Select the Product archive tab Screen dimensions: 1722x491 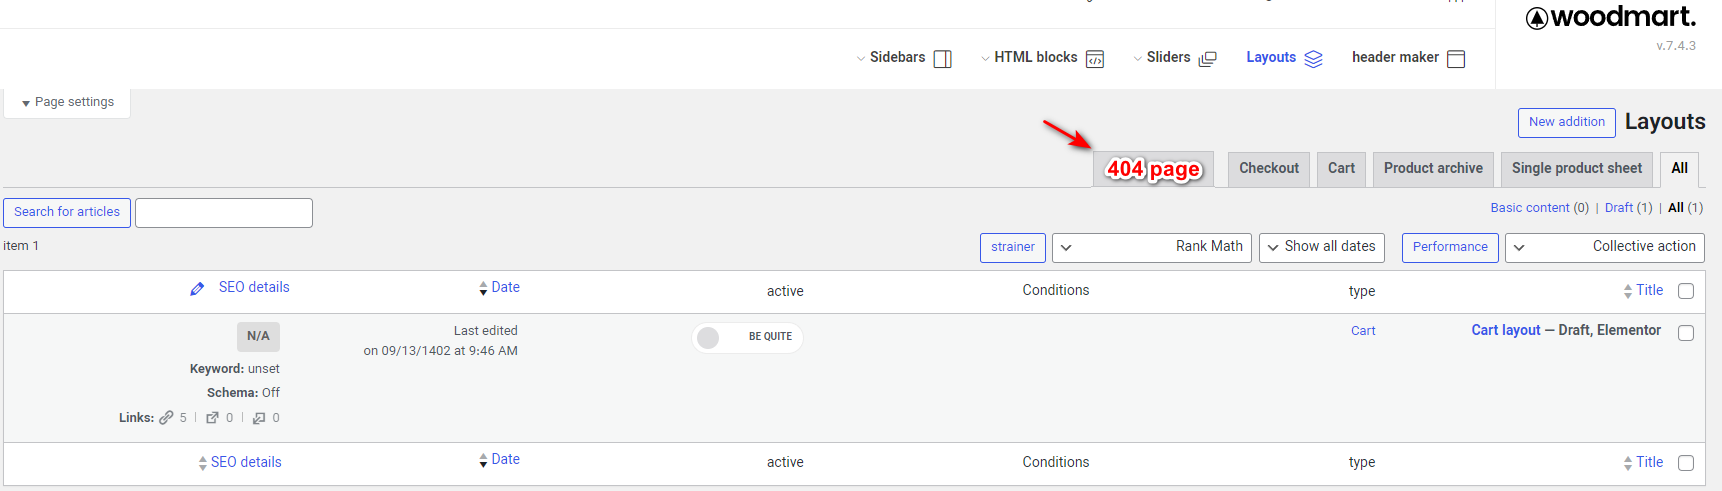click(x=1433, y=169)
